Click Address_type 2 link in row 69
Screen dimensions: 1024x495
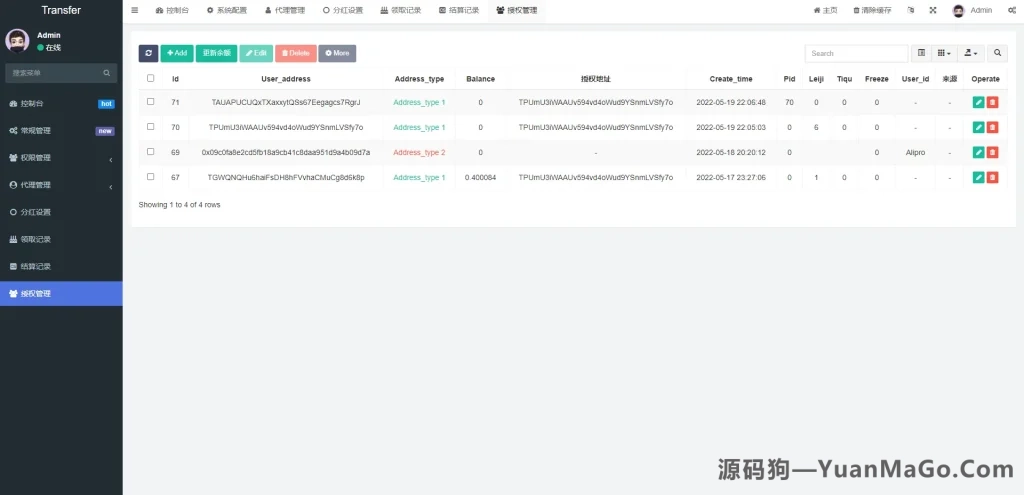click(419, 152)
